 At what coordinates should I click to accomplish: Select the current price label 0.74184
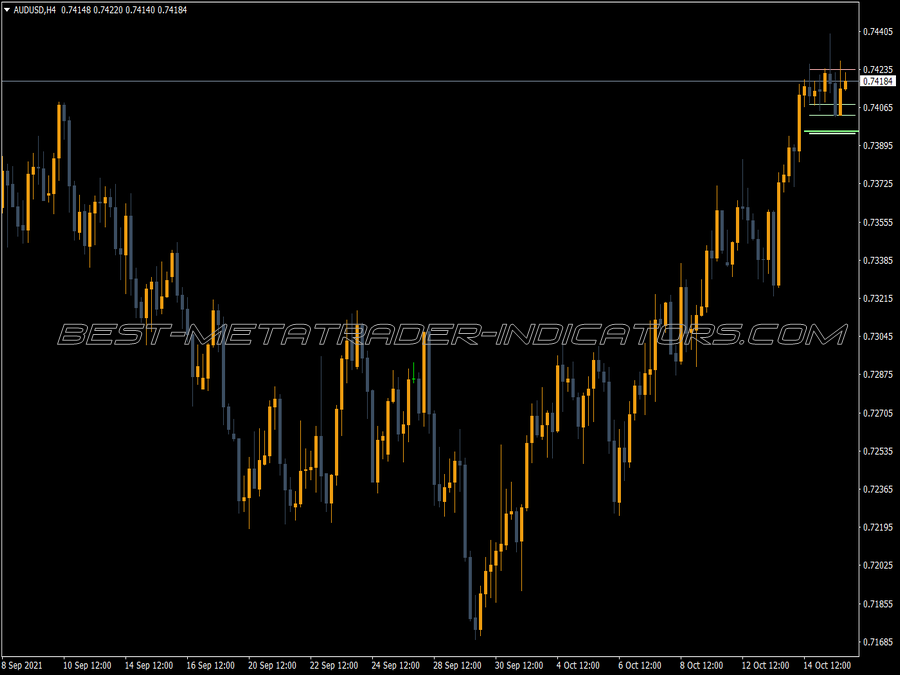878,82
